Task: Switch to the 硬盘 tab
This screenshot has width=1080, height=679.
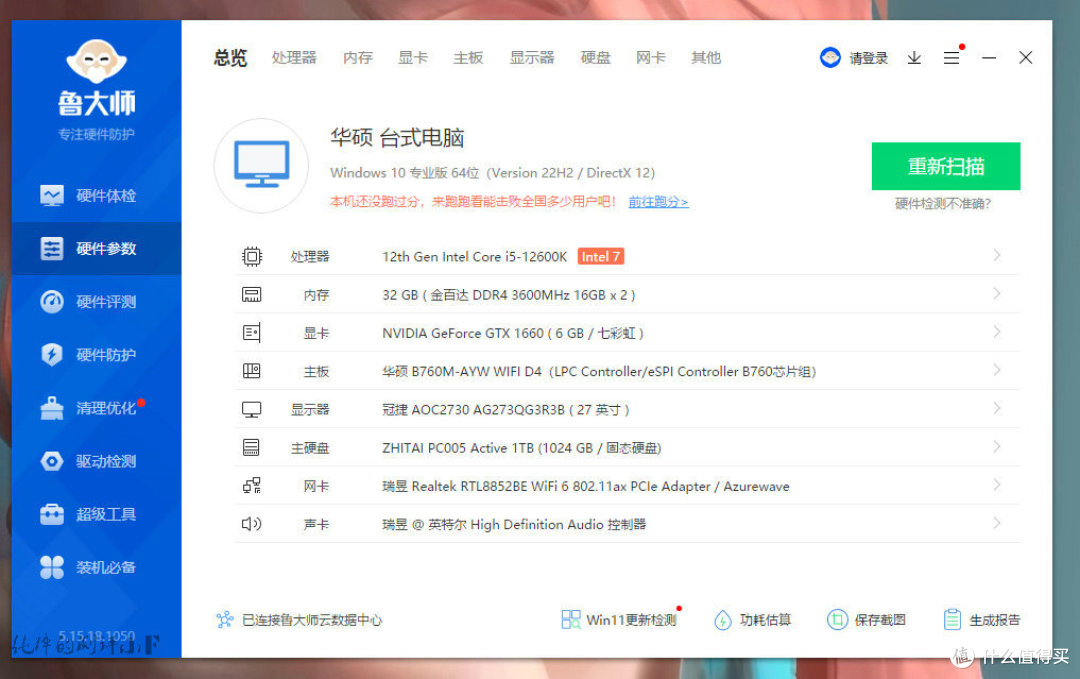Action: pyautogui.click(x=596, y=58)
